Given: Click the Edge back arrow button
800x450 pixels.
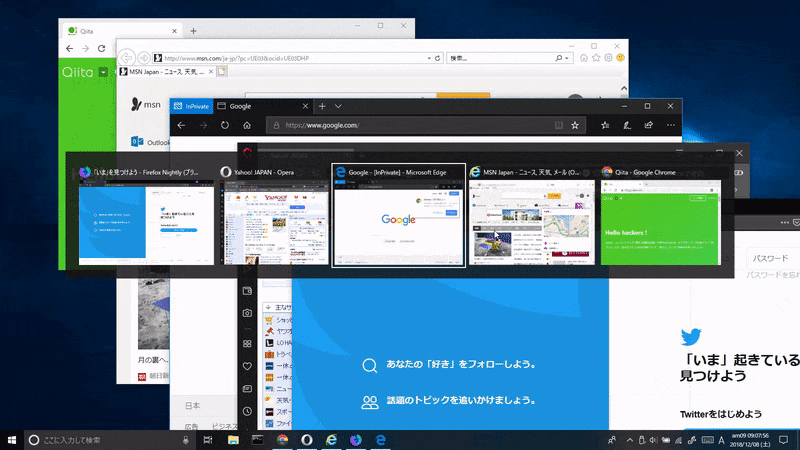Looking at the screenshot, I should coord(181,125).
